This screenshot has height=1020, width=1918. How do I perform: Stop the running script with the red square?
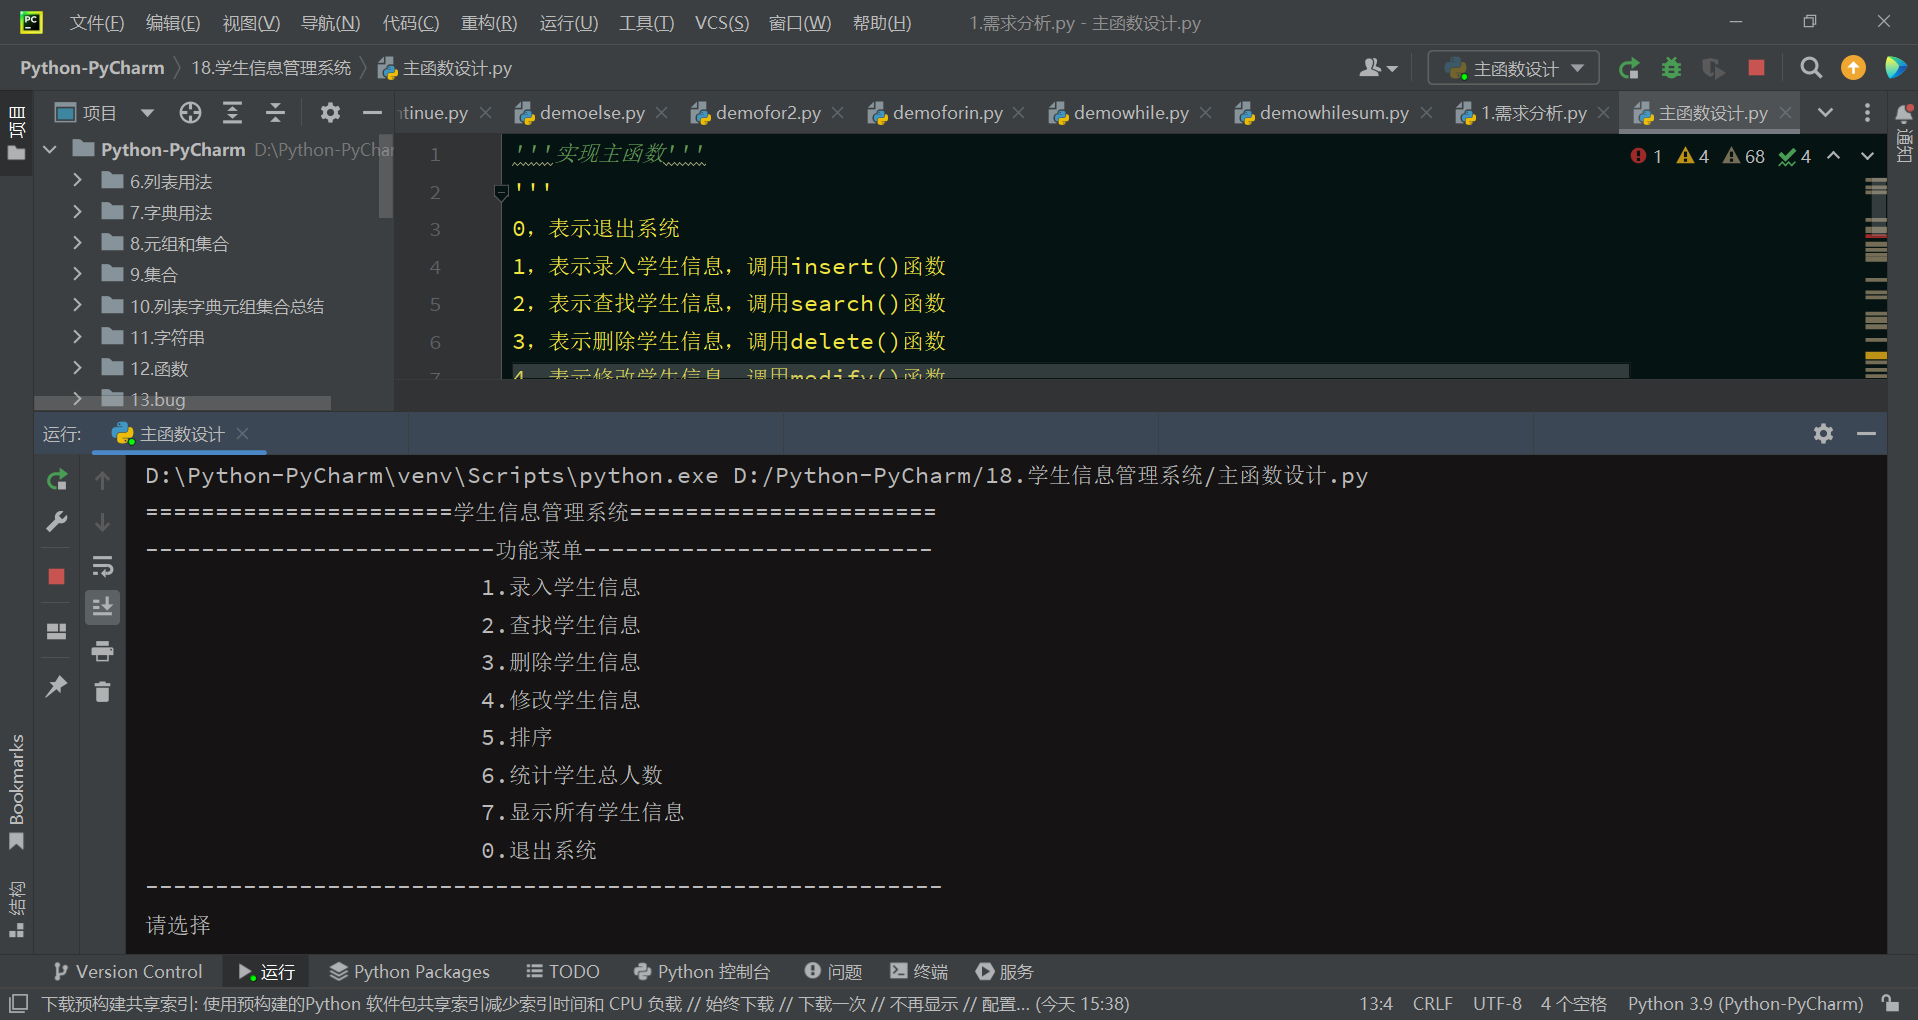coord(1755,68)
